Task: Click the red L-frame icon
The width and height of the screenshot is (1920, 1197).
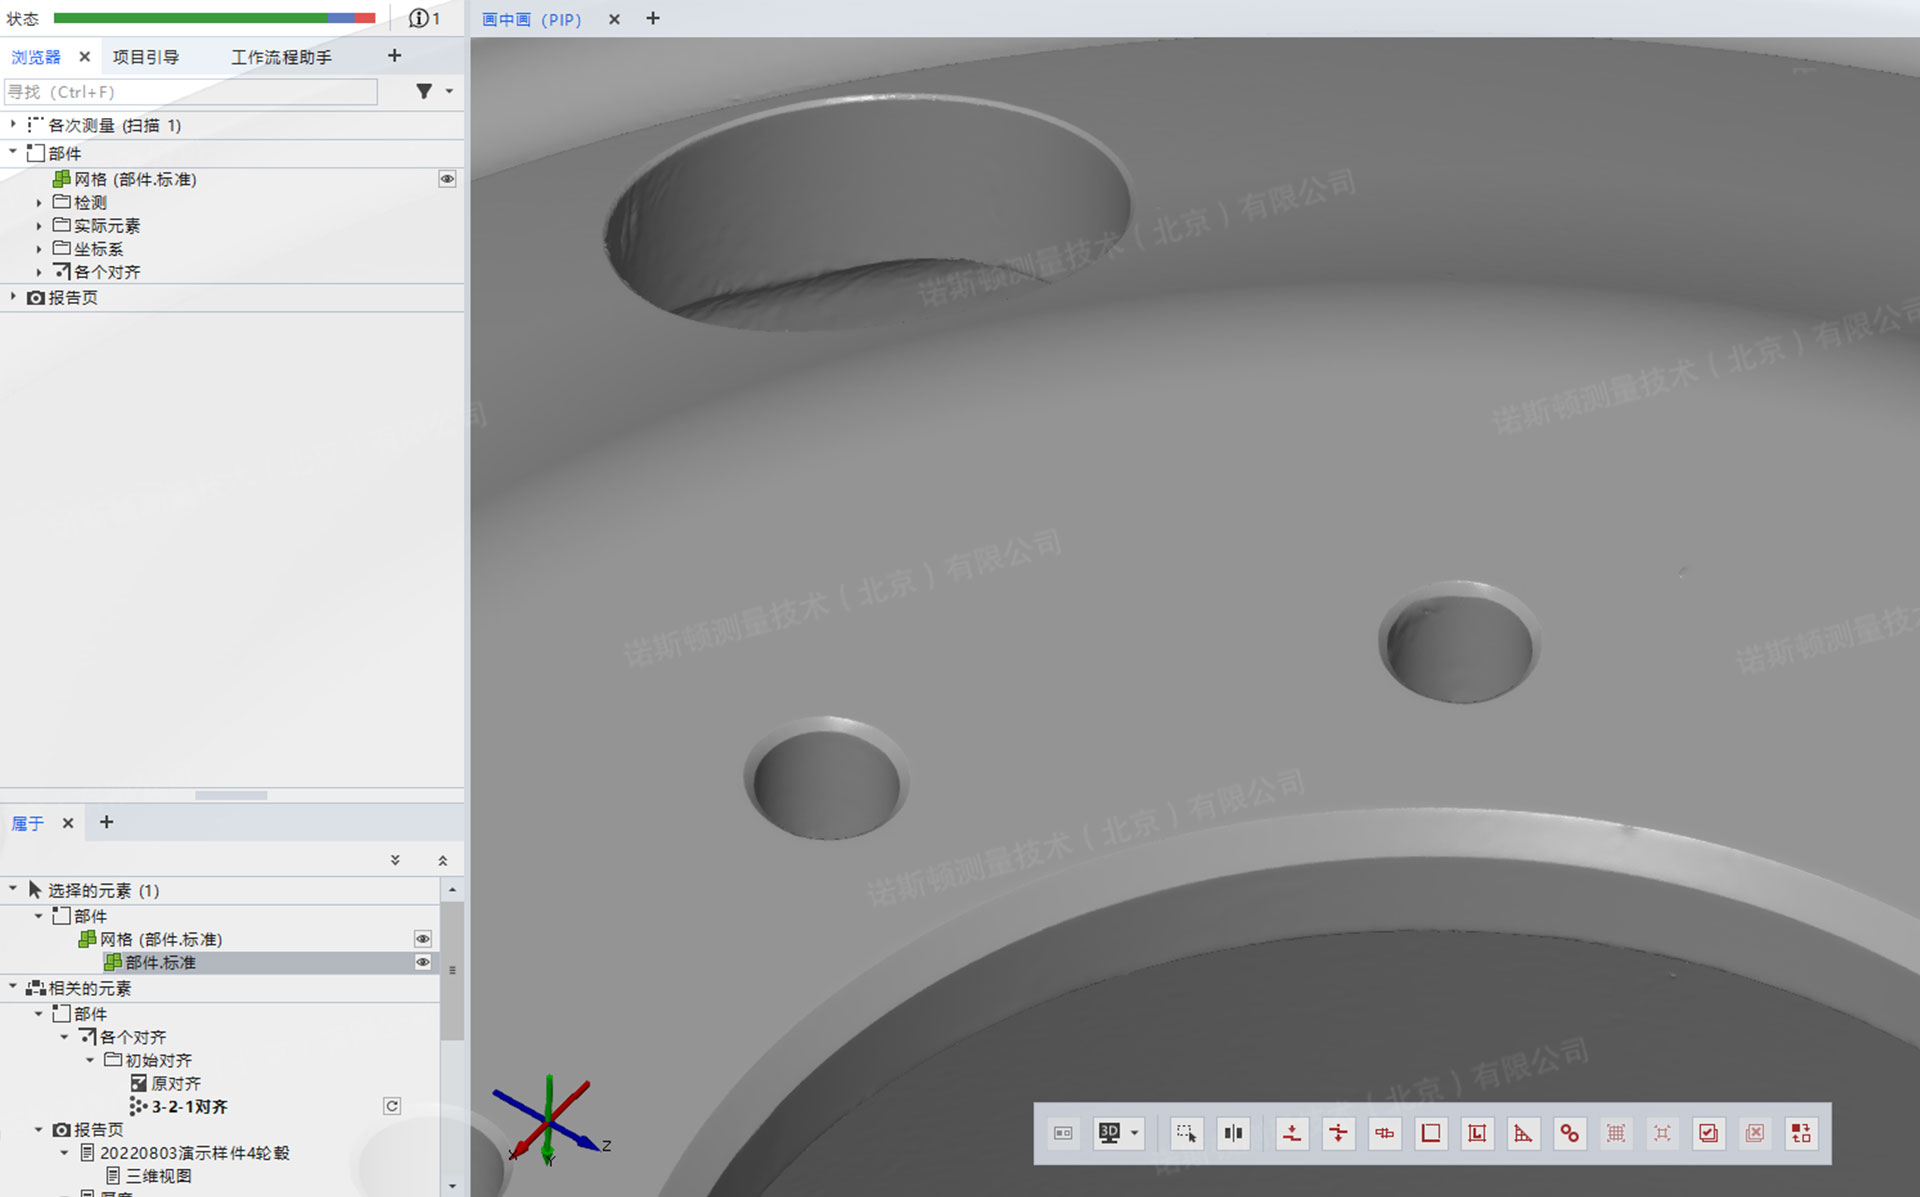Action: (x=1477, y=1133)
